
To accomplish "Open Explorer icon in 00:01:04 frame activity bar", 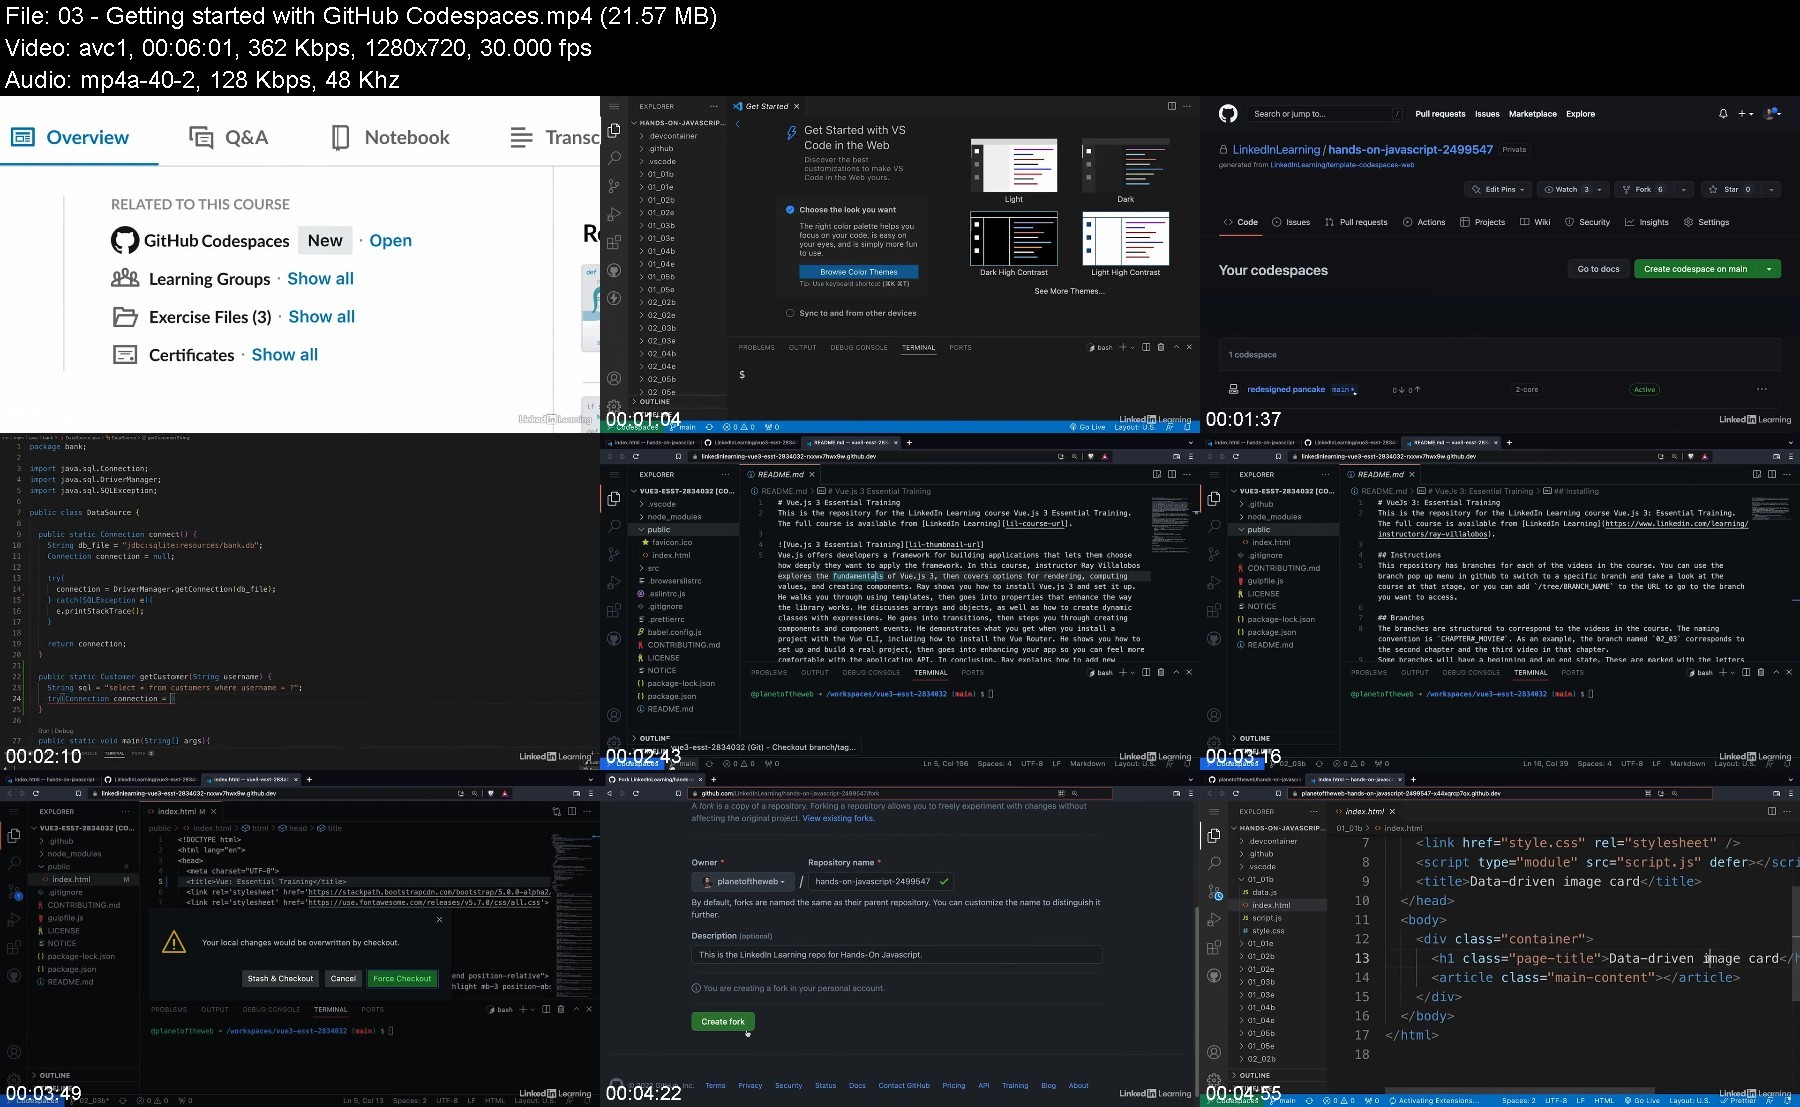I will tap(614, 130).
